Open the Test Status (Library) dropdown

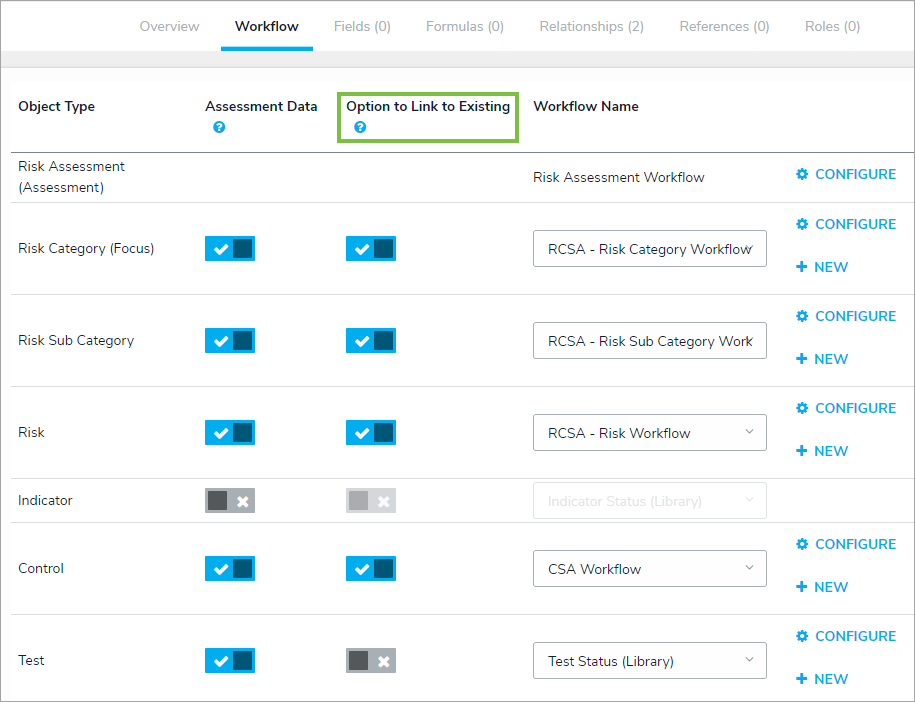[650, 661]
